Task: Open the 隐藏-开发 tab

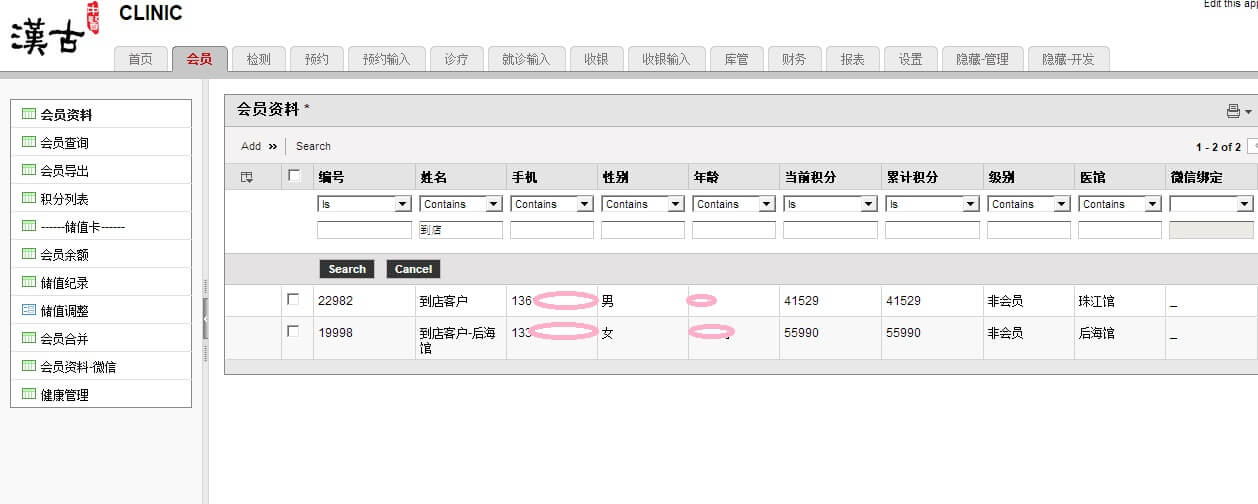Action: [1069, 59]
